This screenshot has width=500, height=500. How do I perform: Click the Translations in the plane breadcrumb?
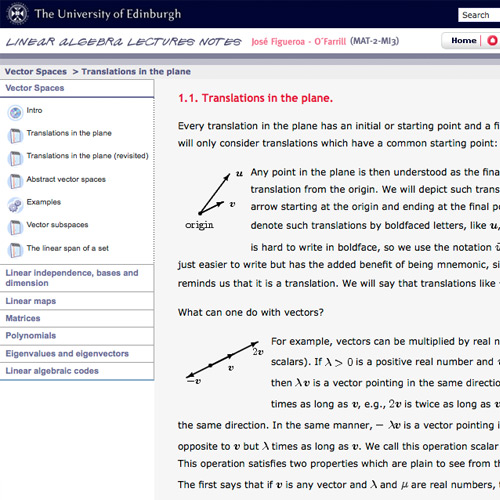tap(136, 72)
